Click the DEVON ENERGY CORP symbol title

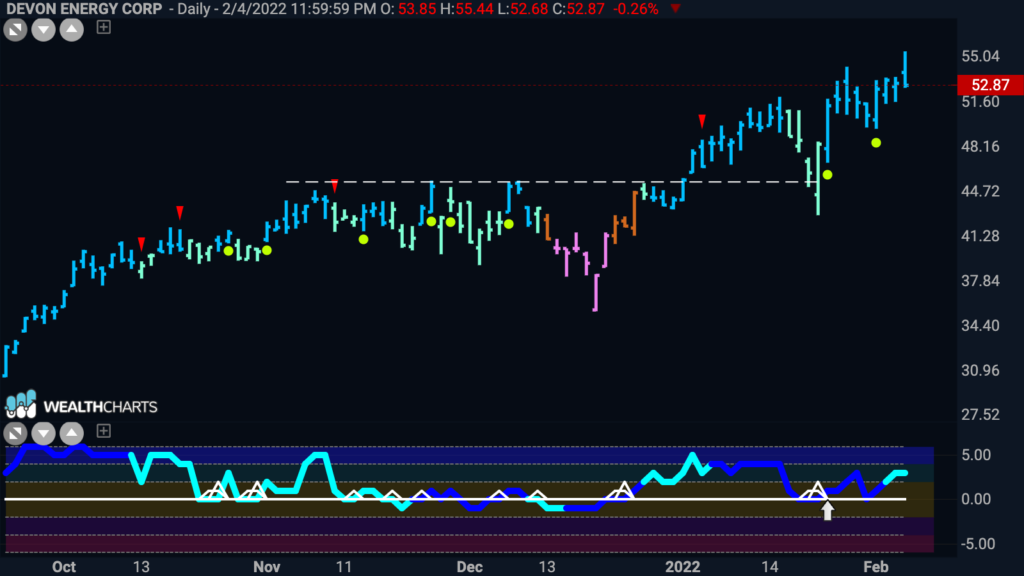click(x=84, y=9)
